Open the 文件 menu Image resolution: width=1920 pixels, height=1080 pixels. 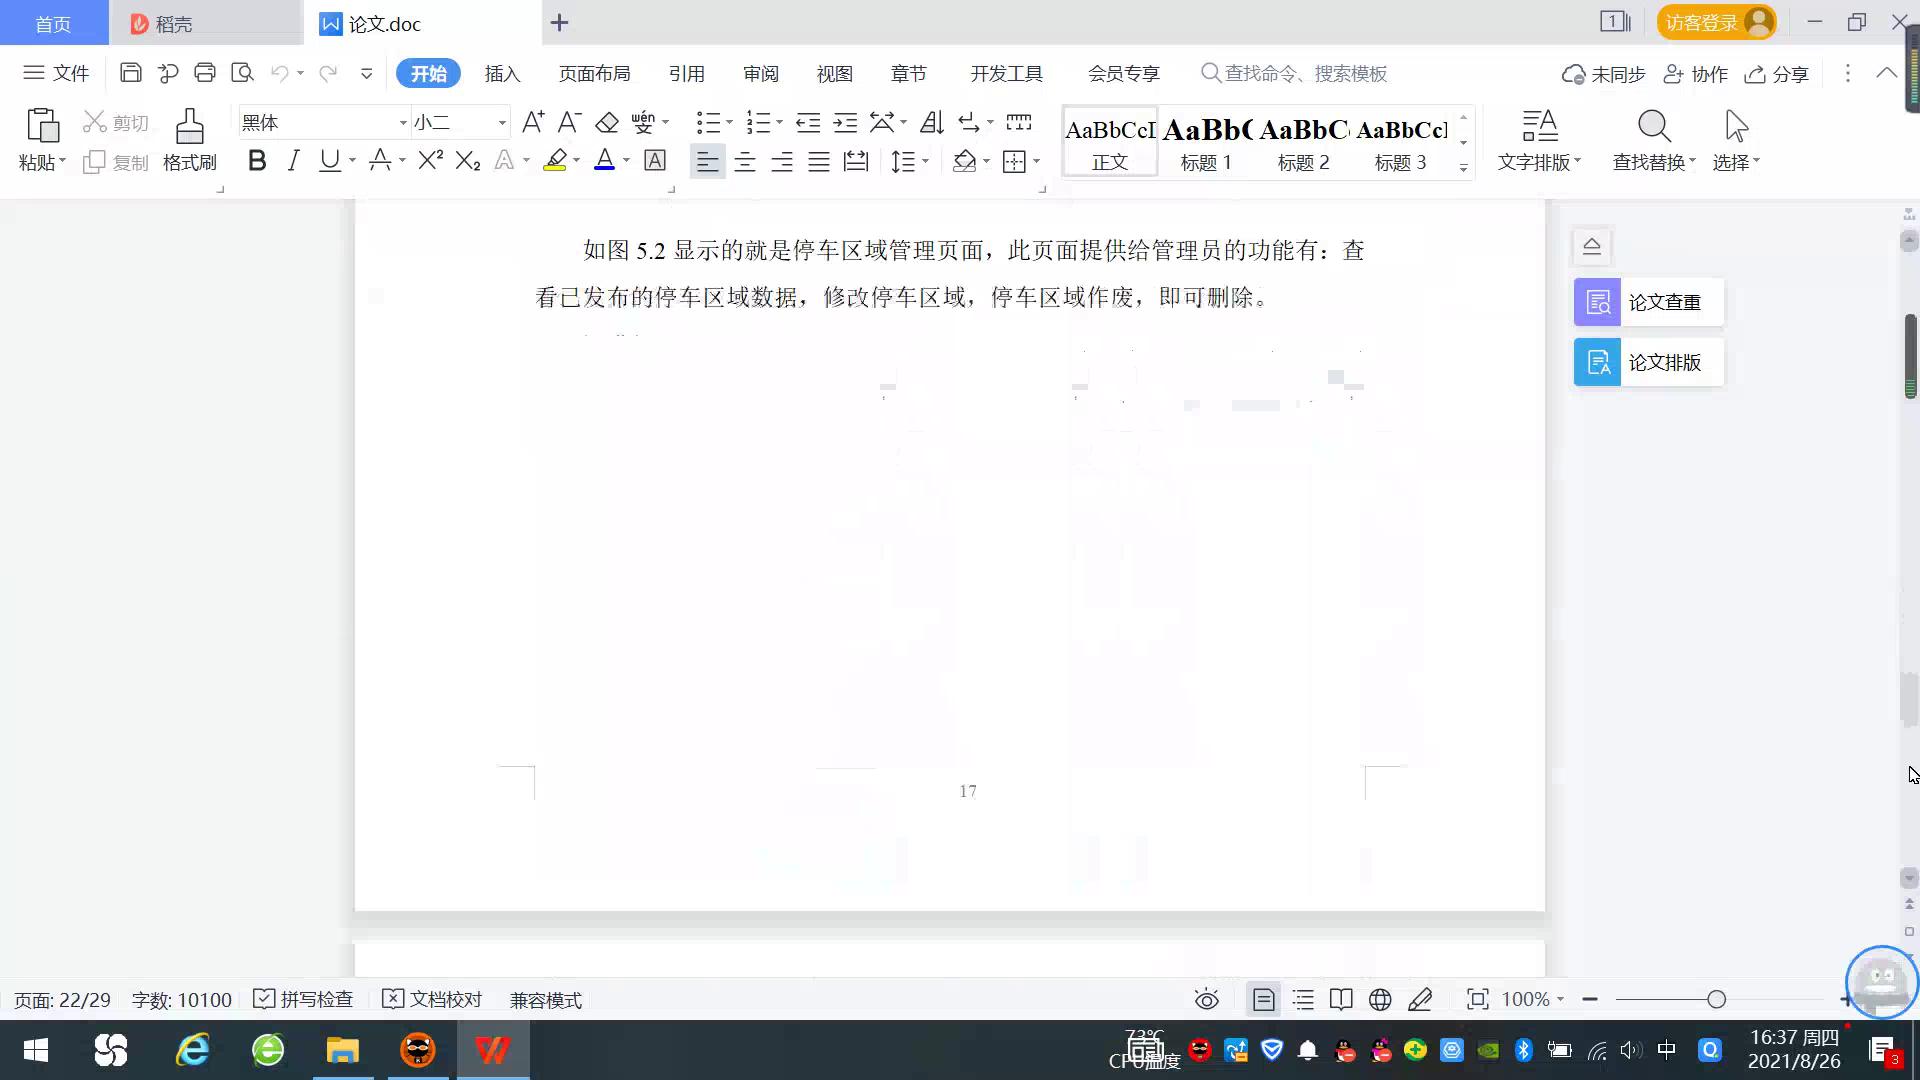tap(55, 73)
